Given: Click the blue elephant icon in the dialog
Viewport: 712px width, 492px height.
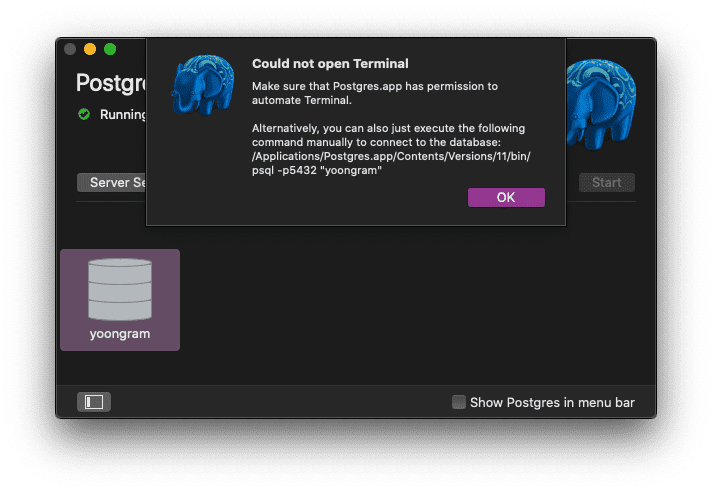Looking at the screenshot, I should pos(203,85).
